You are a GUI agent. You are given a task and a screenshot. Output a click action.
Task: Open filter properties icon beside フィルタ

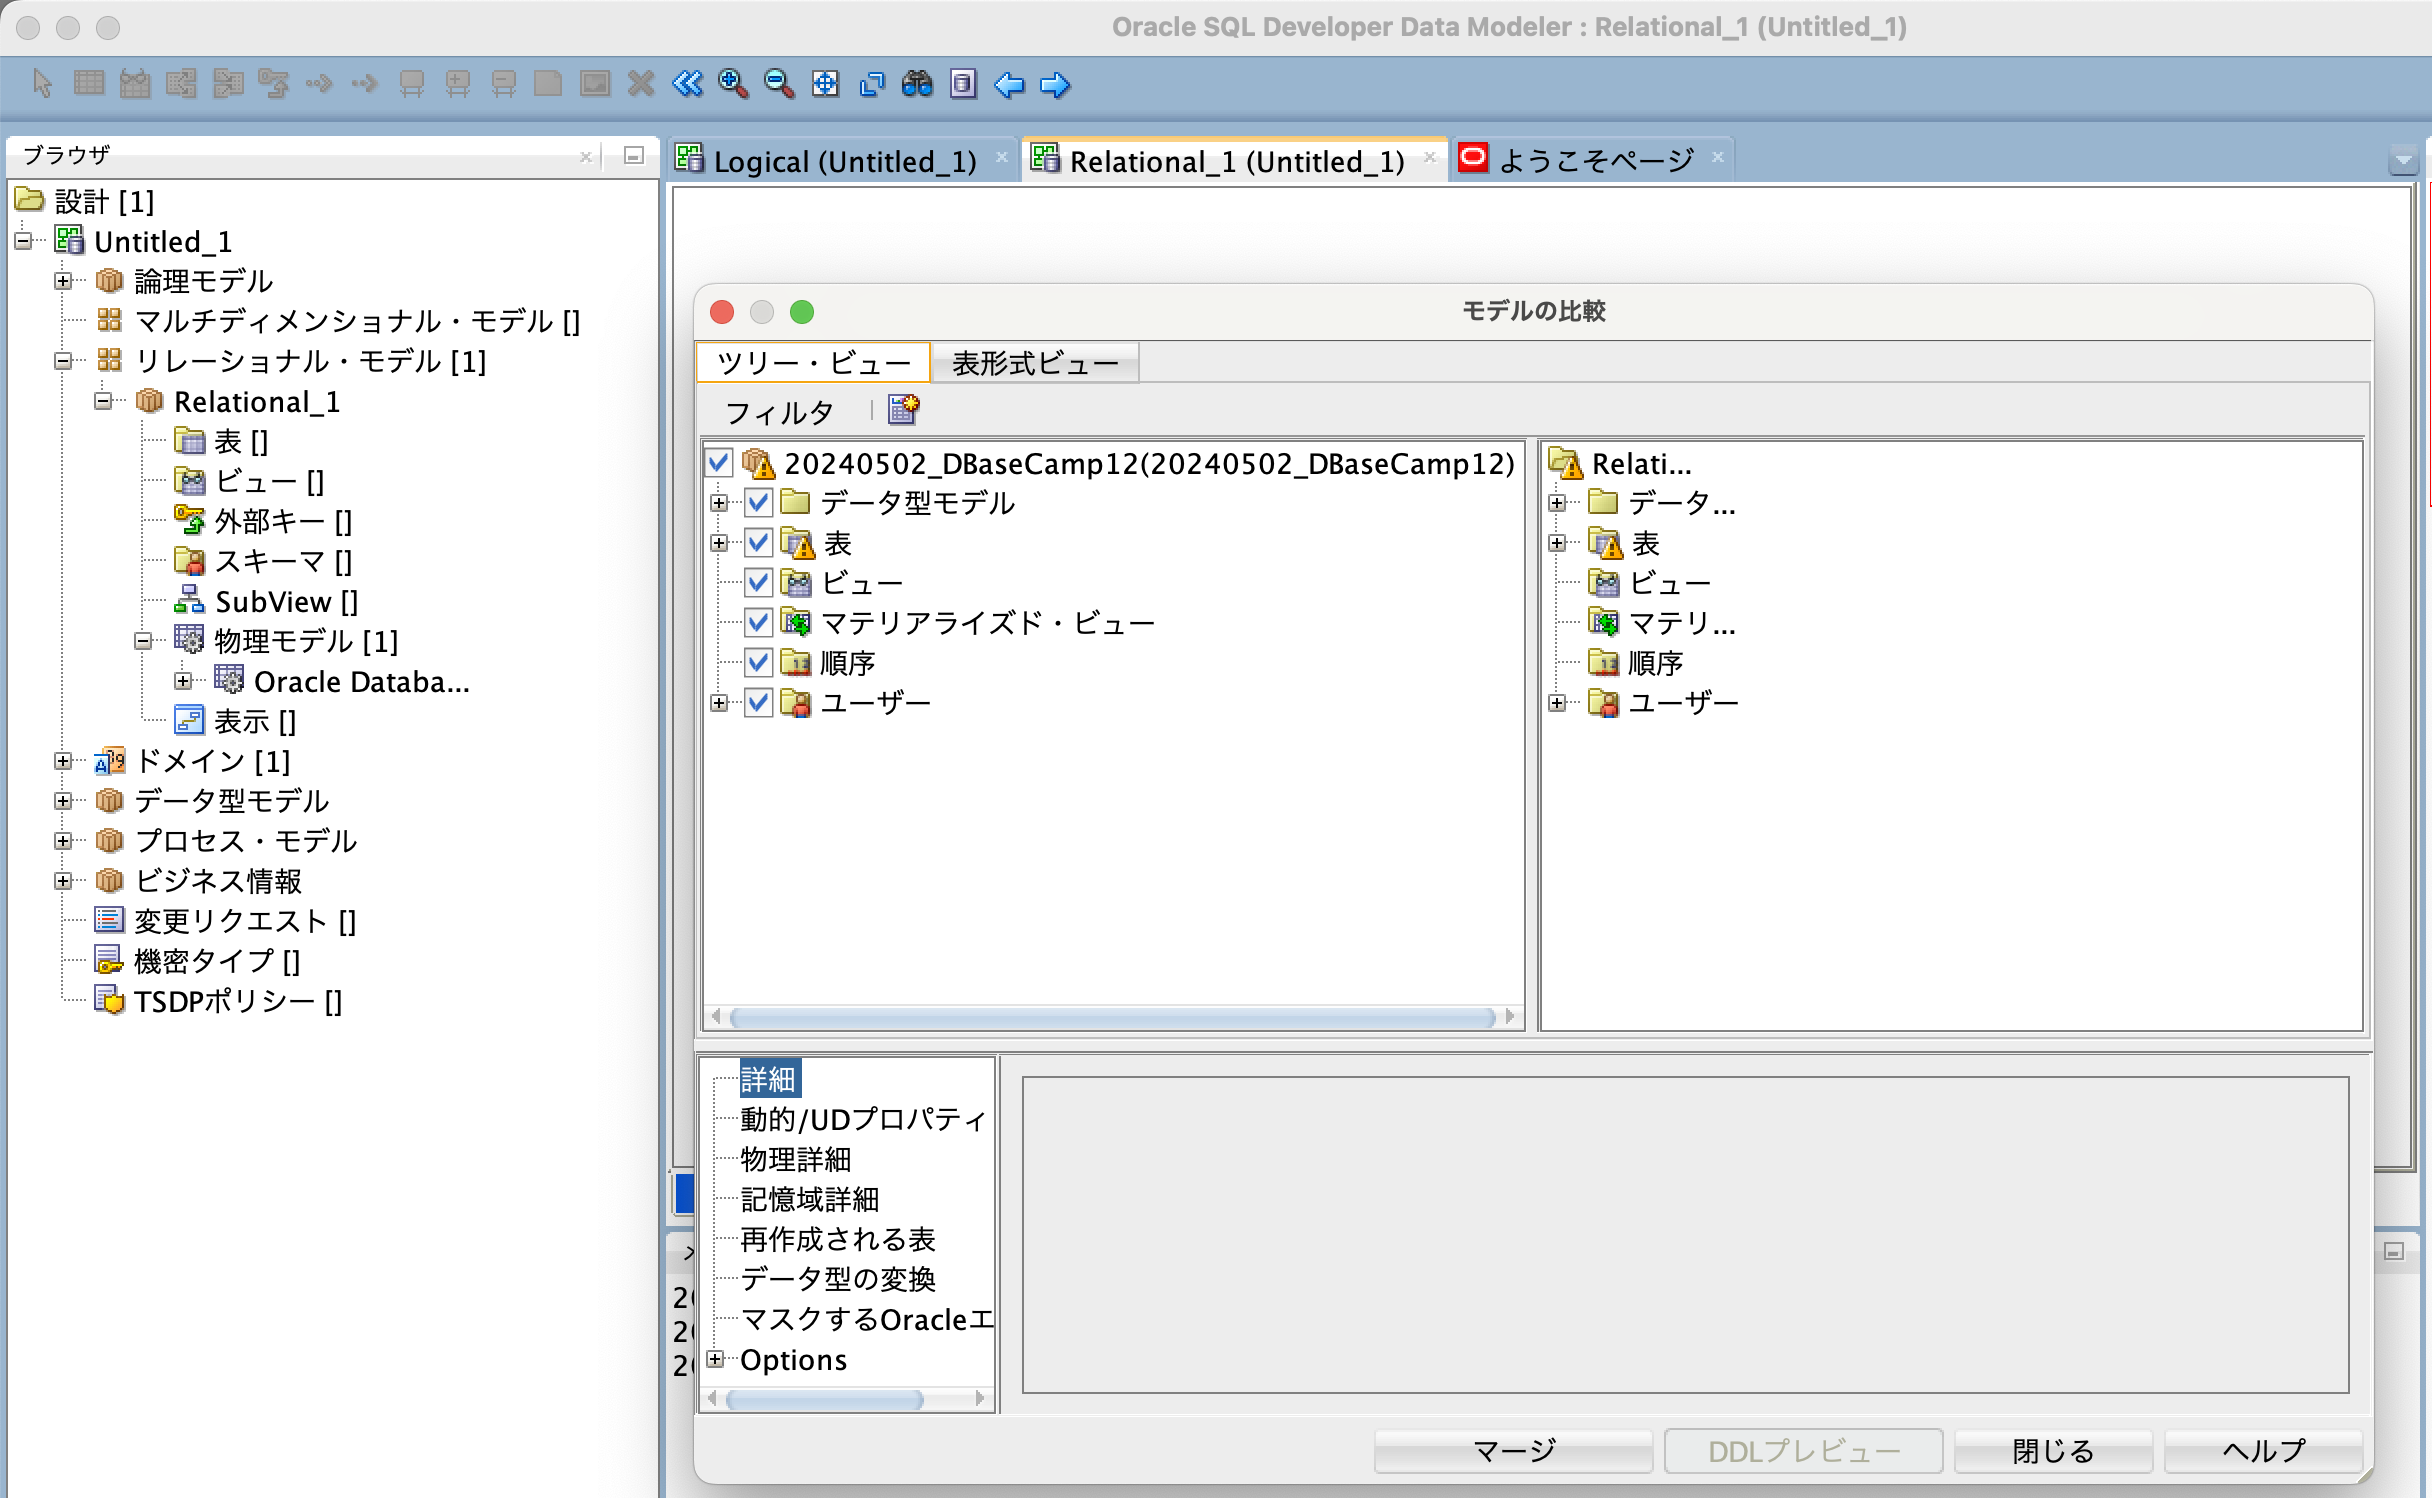pos(901,410)
